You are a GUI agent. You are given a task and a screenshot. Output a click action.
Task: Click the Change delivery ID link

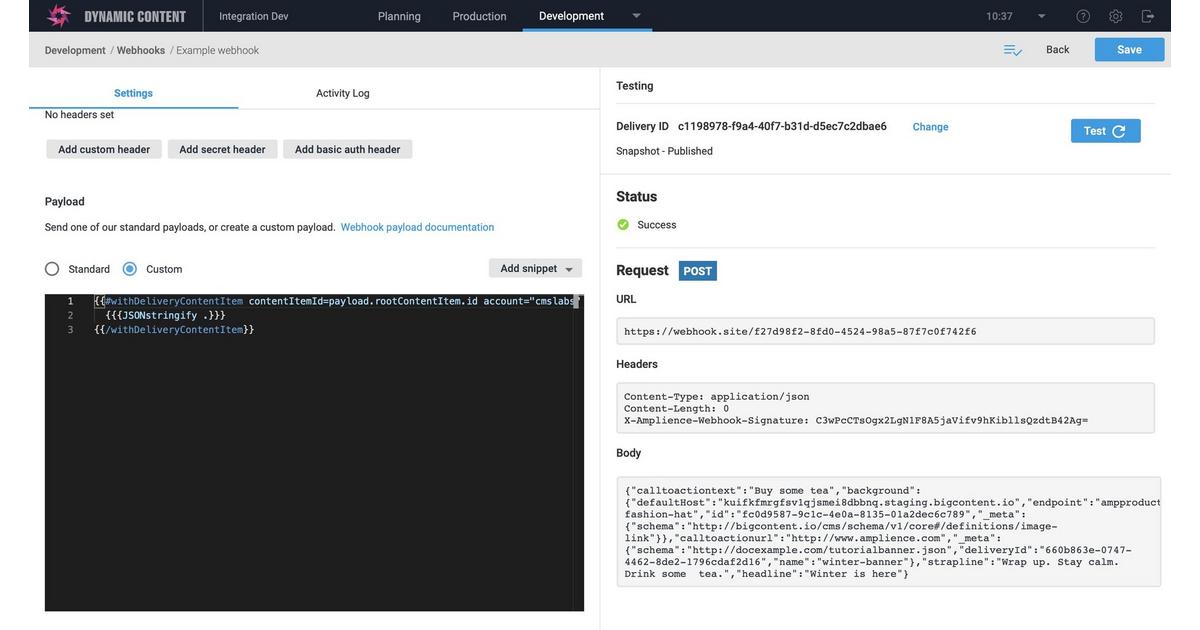pos(930,127)
